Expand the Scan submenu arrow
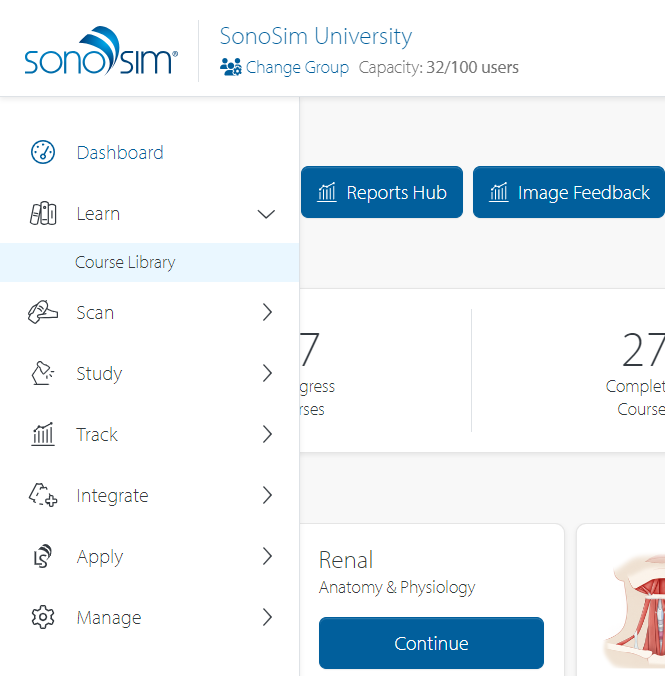665x676 pixels. [x=267, y=313]
